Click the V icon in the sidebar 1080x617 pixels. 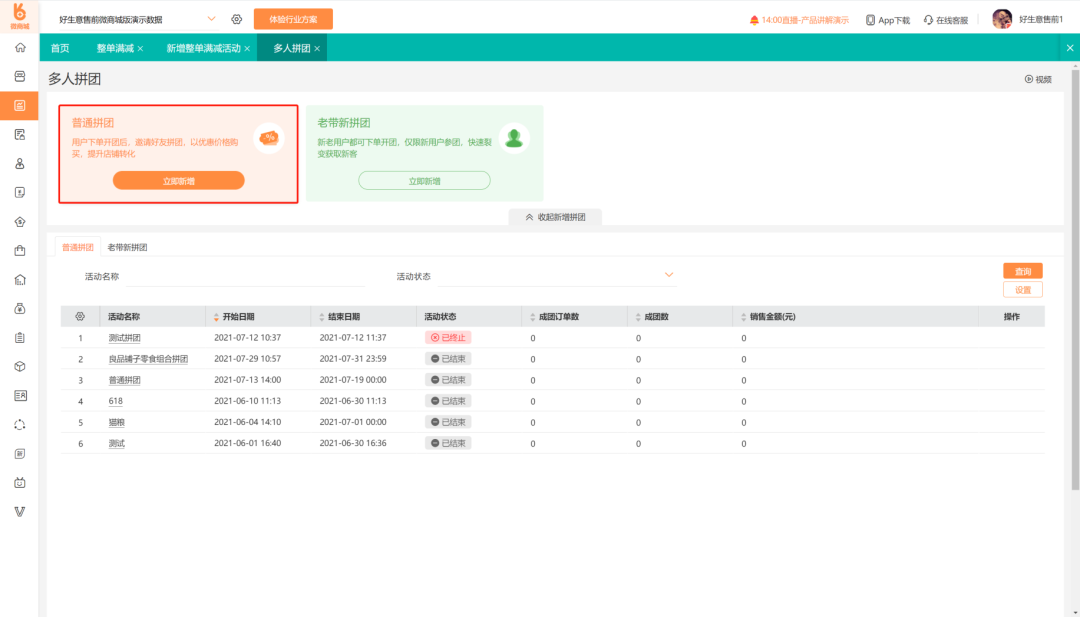pos(20,512)
